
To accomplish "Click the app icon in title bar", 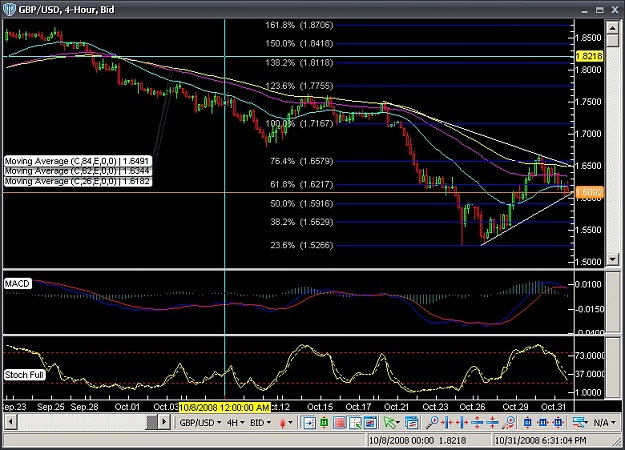I will (9, 9).
